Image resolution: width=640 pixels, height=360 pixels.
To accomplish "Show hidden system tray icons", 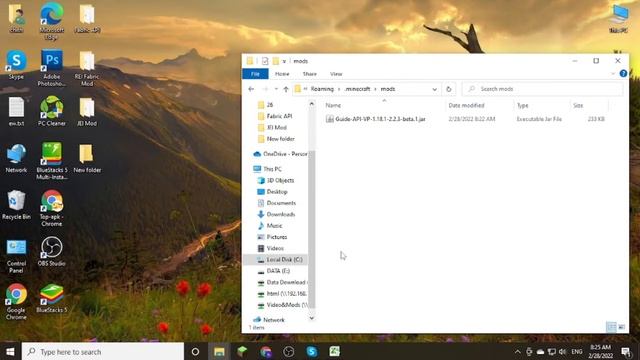I will tap(517, 351).
